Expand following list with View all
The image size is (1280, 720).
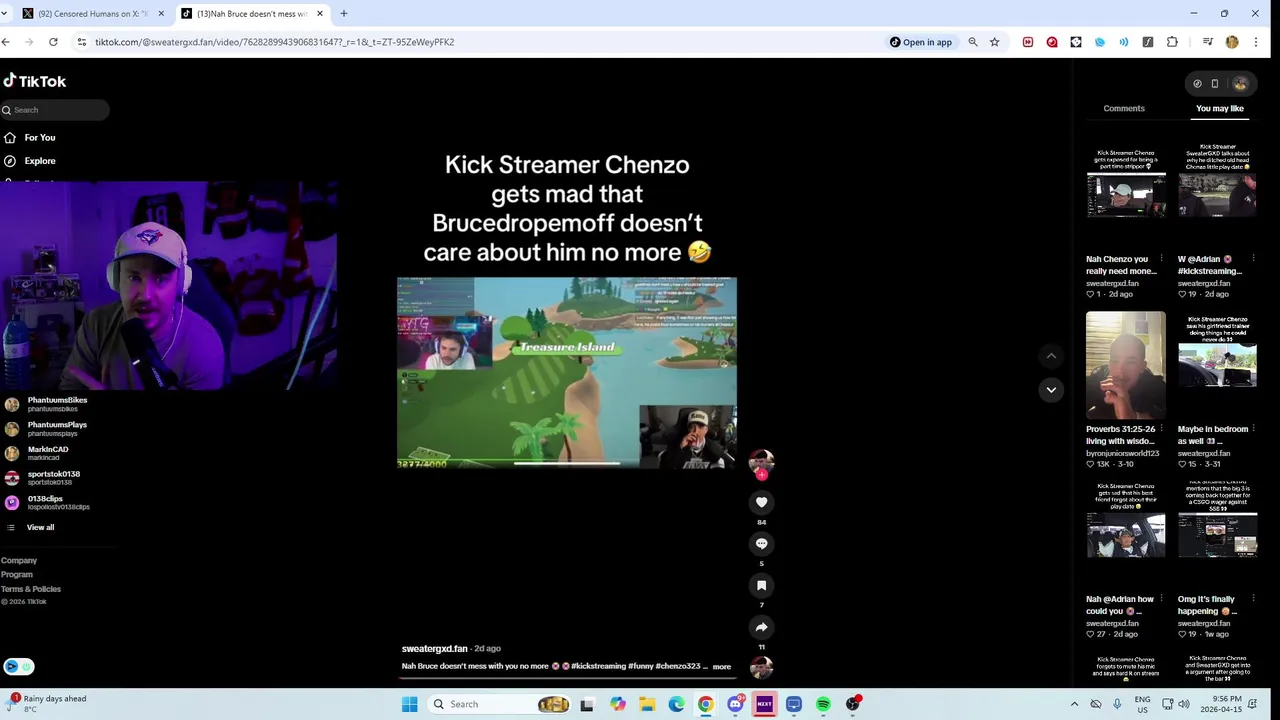(x=40, y=527)
